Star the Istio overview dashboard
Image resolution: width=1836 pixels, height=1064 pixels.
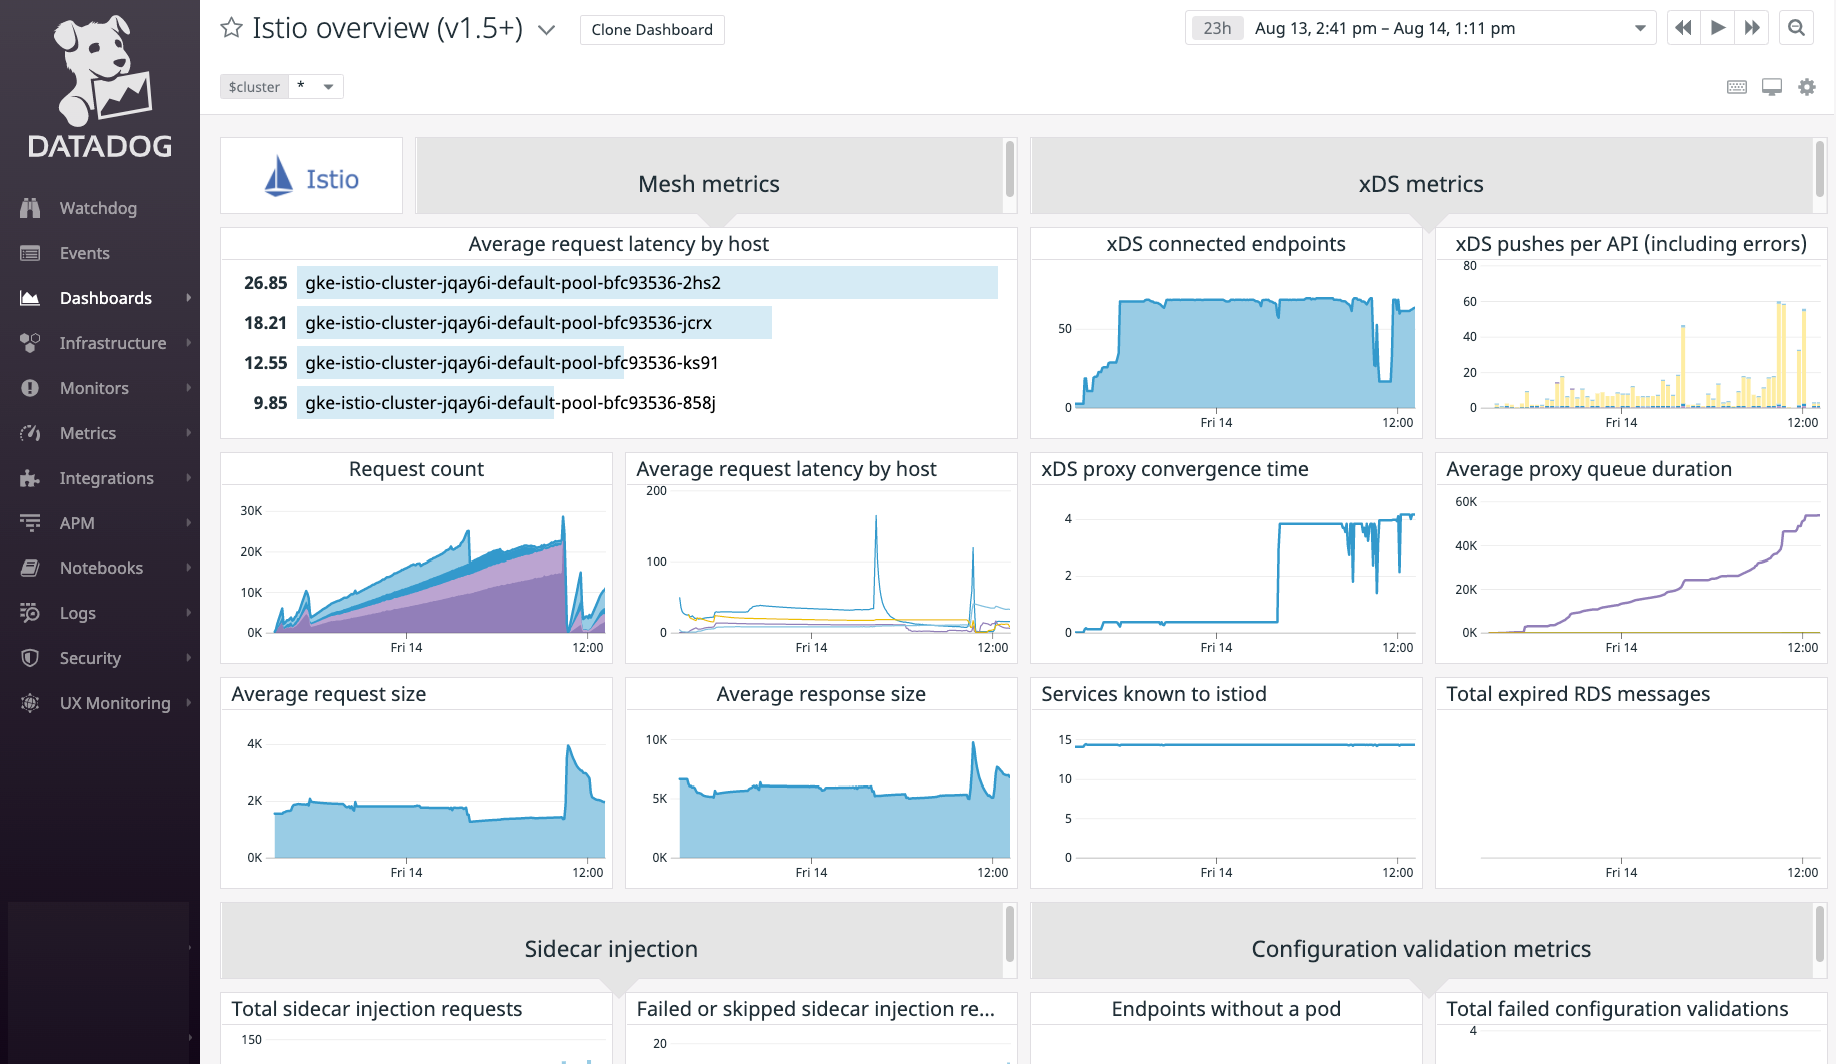tap(231, 27)
